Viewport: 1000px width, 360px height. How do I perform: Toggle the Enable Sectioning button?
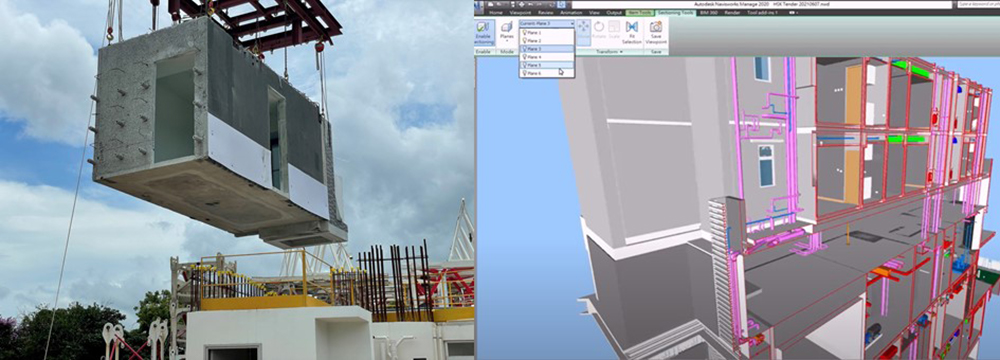[484, 33]
